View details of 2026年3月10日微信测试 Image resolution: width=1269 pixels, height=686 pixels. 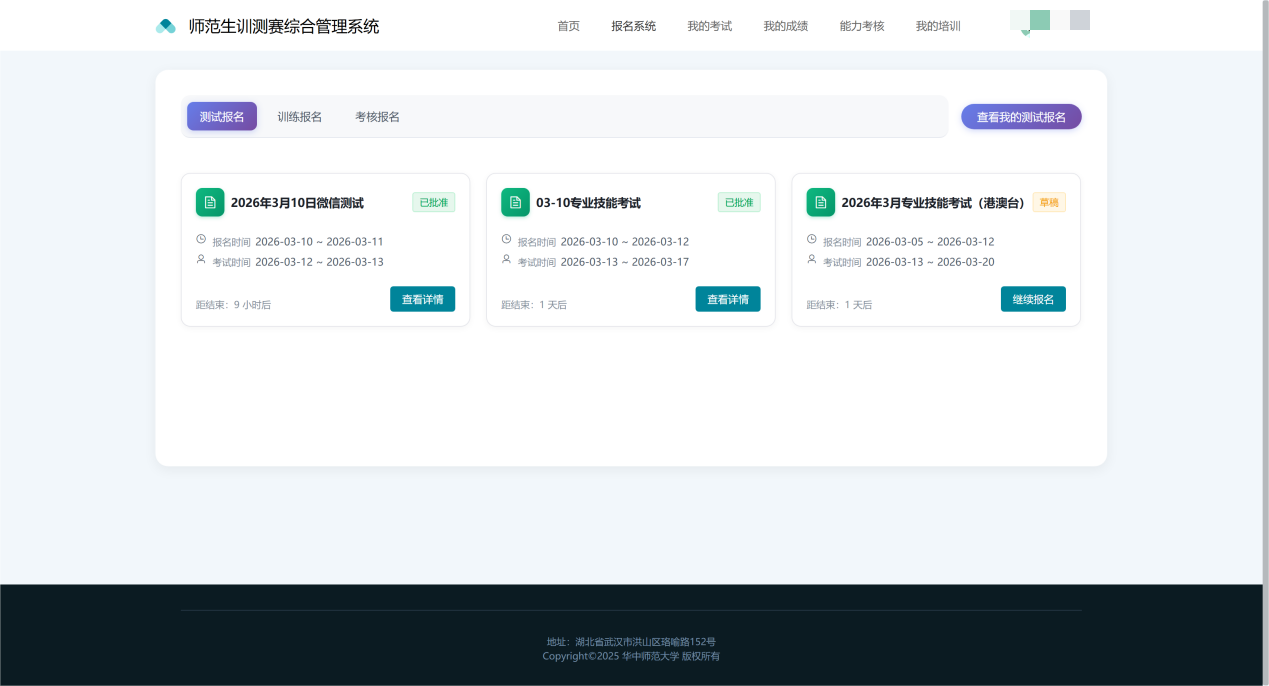click(422, 299)
